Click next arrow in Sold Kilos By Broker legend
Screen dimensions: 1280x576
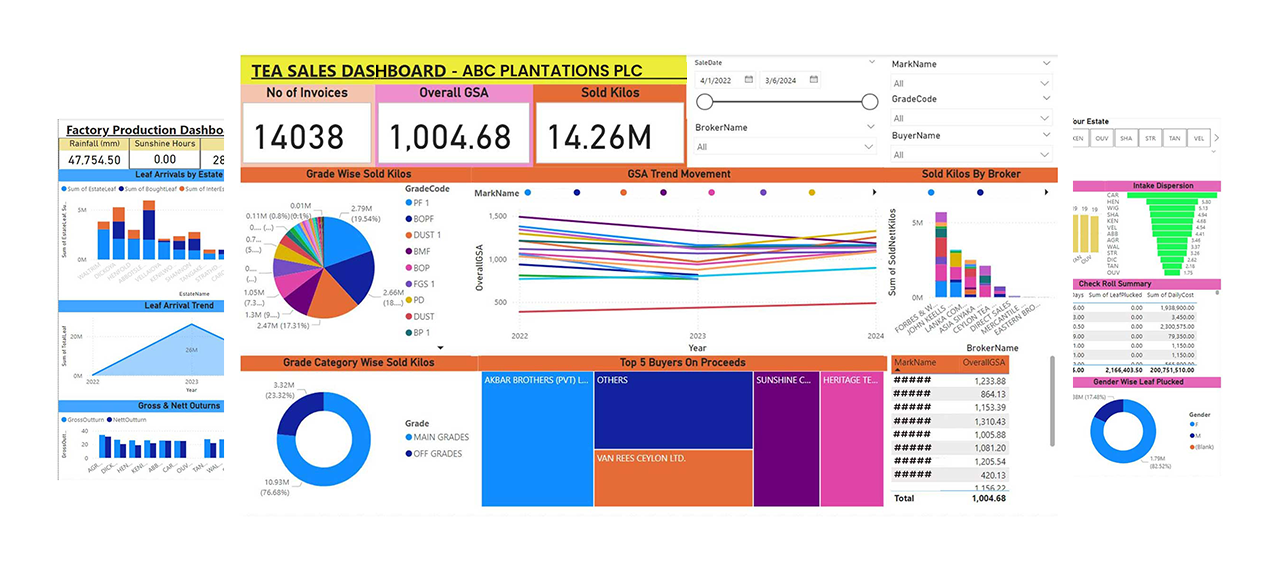click(1047, 192)
